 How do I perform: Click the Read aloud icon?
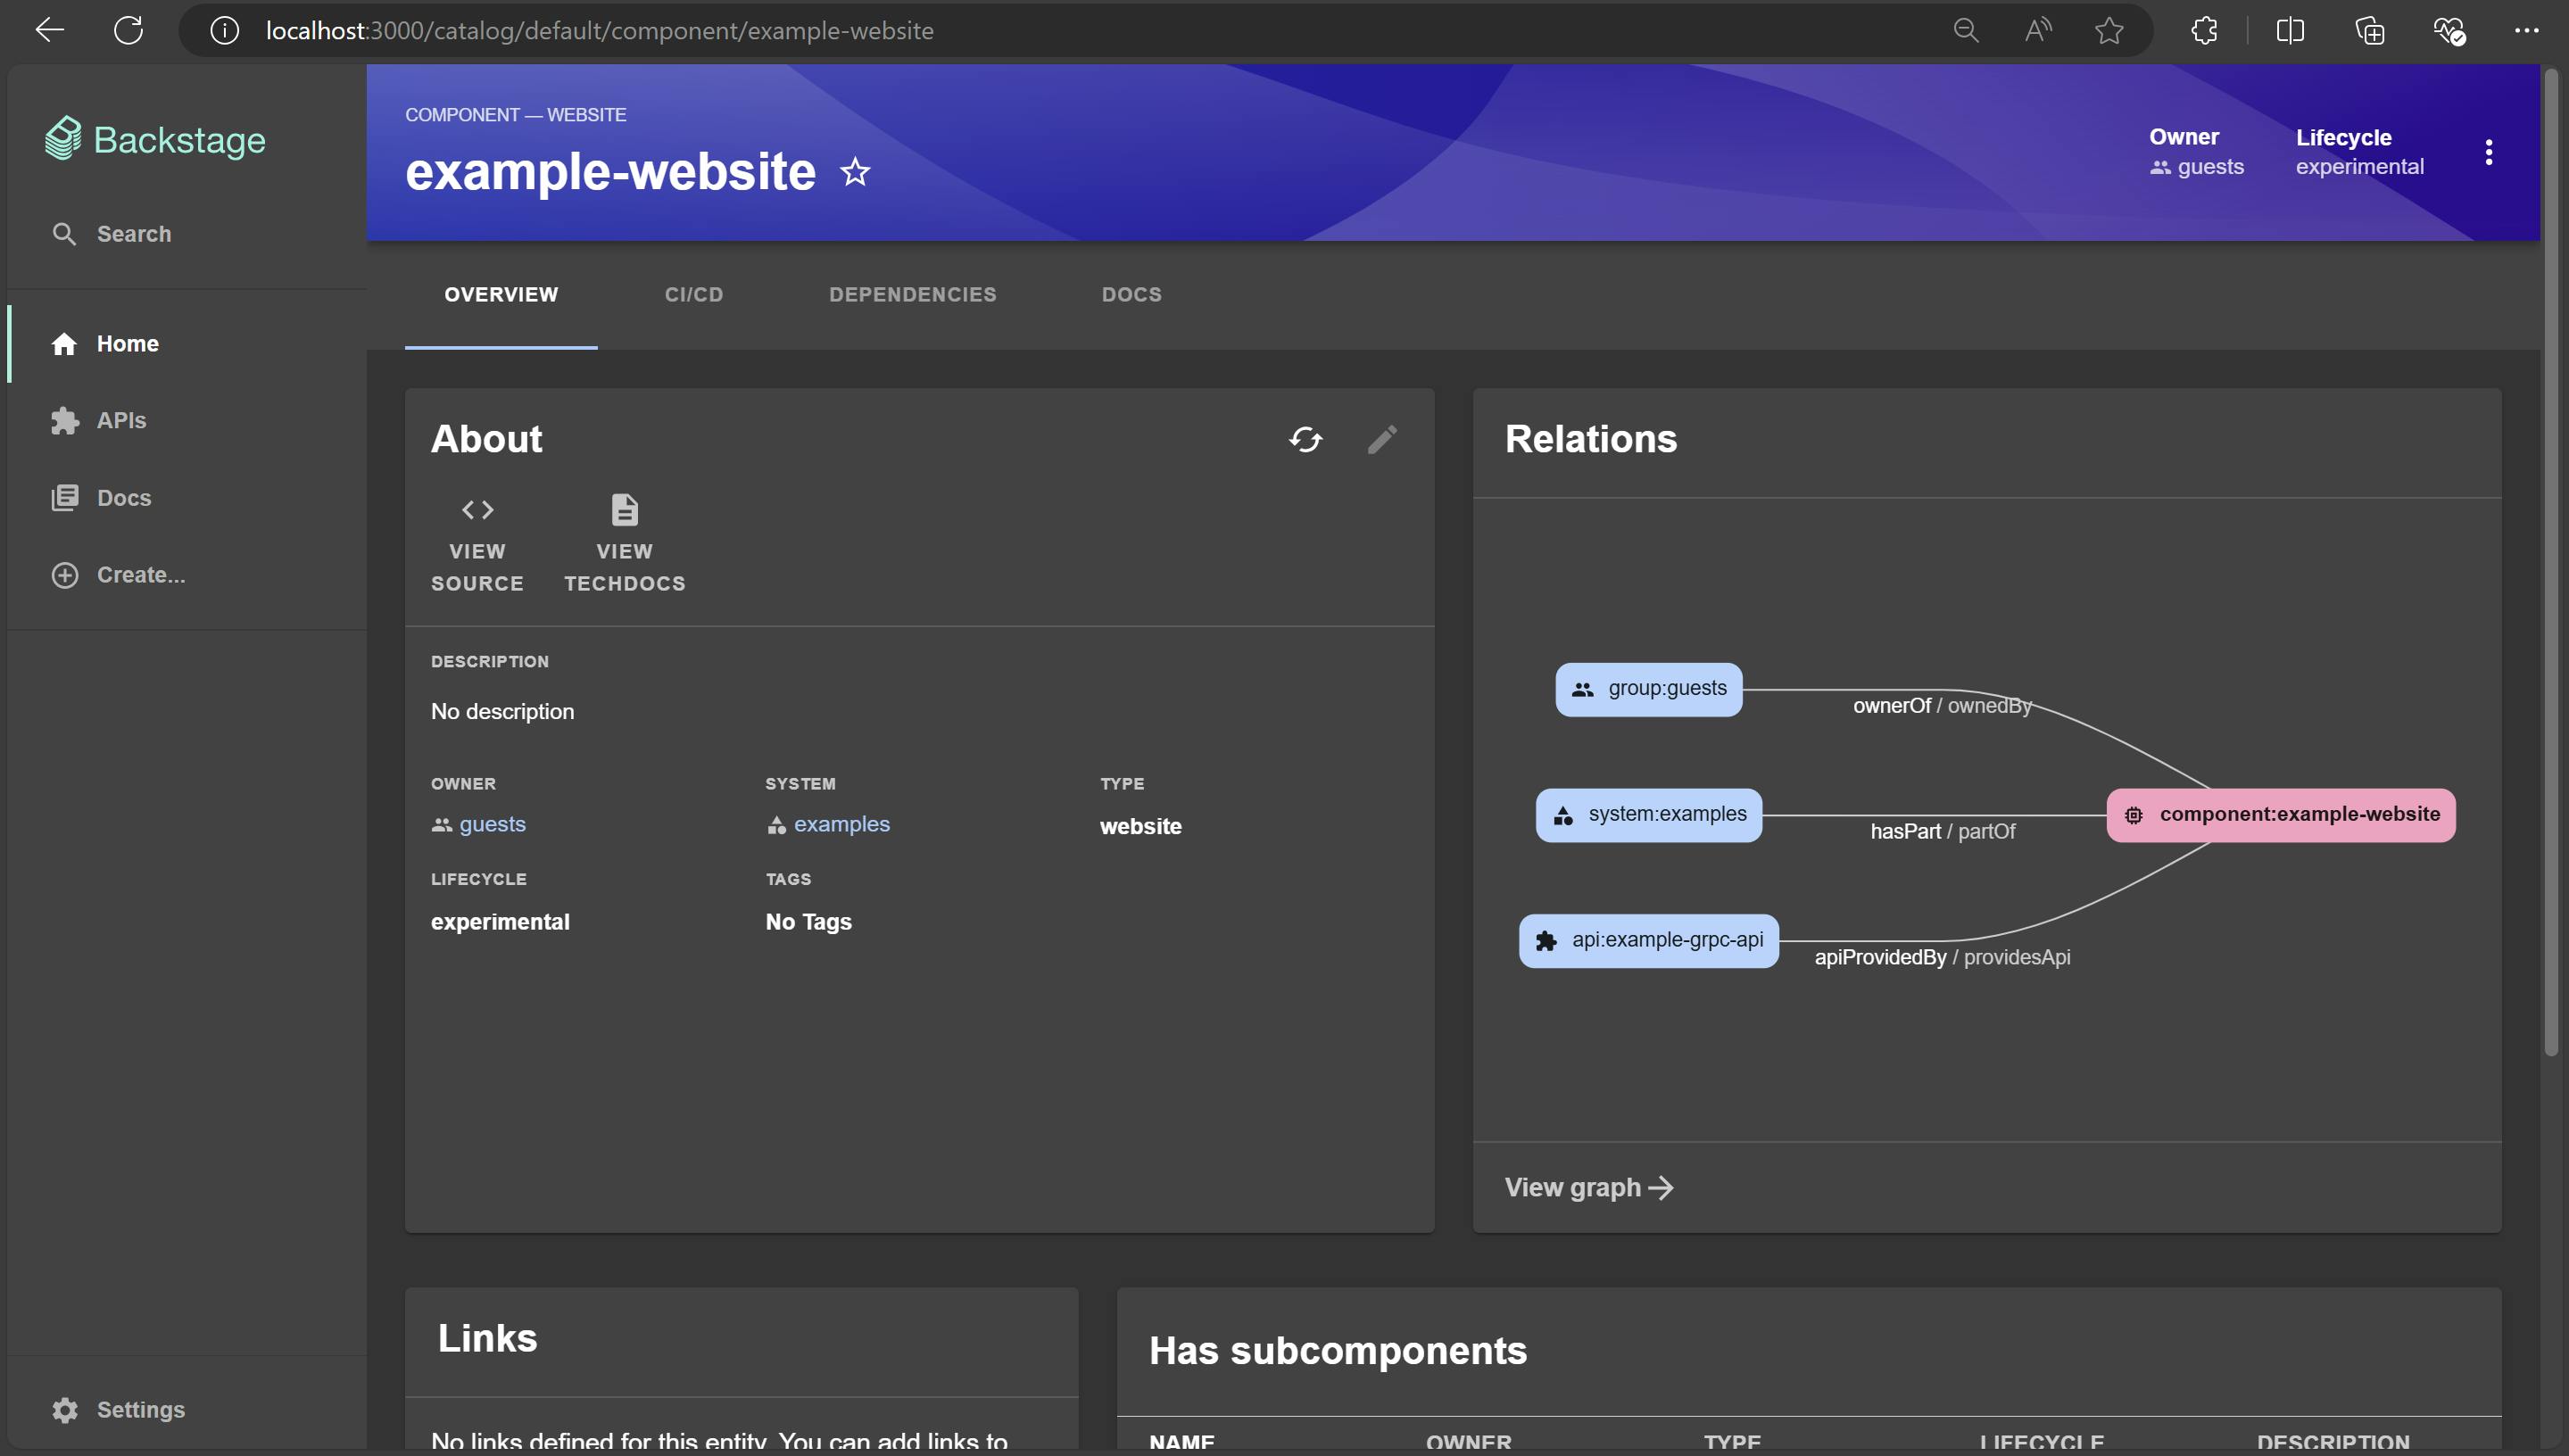(2037, 31)
